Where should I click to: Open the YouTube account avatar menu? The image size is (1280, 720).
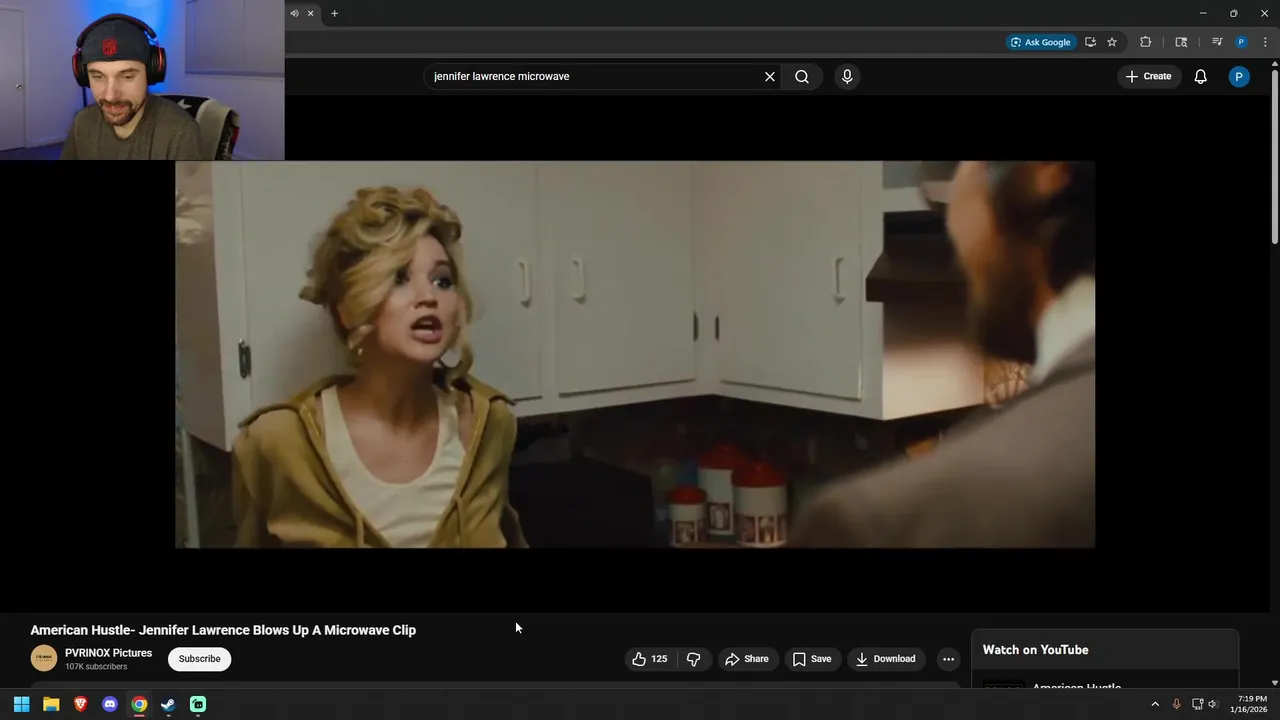[1239, 77]
